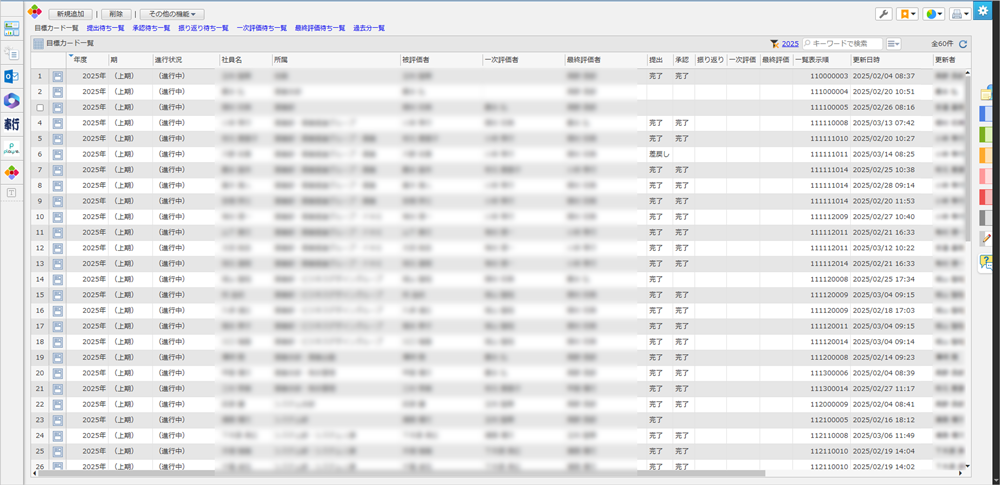Click the 新規追加 button
The image size is (1000, 485).
[70, 14]
